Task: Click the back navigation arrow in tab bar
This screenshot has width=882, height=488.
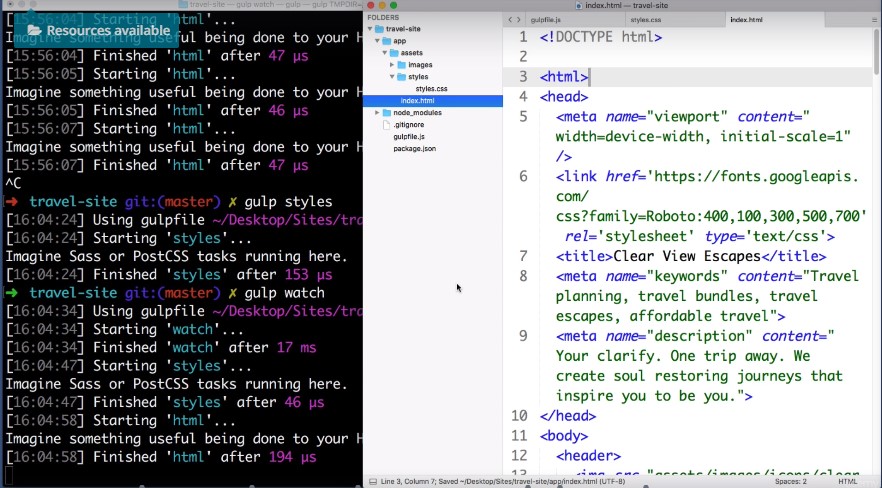Action: pos(510,19)
